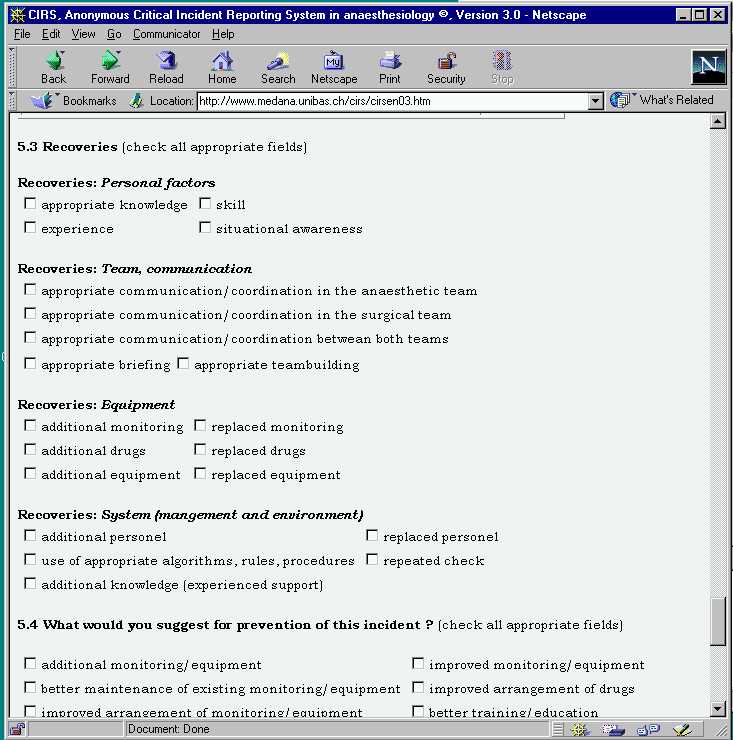Tick communication/coordination between both teams
This screenshot has height=740, width=733.
point(30,337)
